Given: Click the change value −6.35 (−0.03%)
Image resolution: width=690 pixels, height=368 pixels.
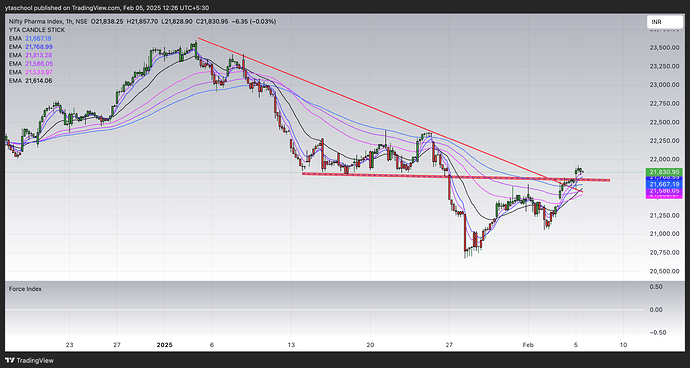Looking at the screenshot, I should click(x=254, y=21).
